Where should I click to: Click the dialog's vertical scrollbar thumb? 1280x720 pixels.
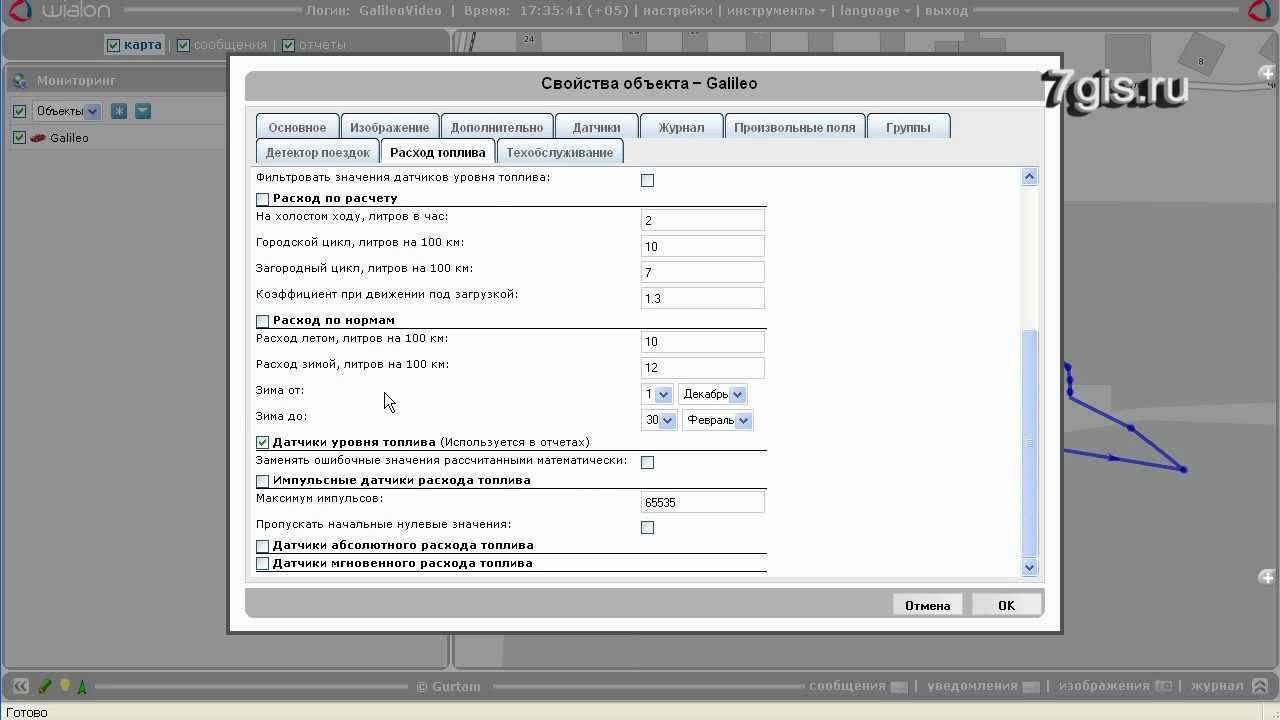pyautogui.click(x=1030, y=440)
